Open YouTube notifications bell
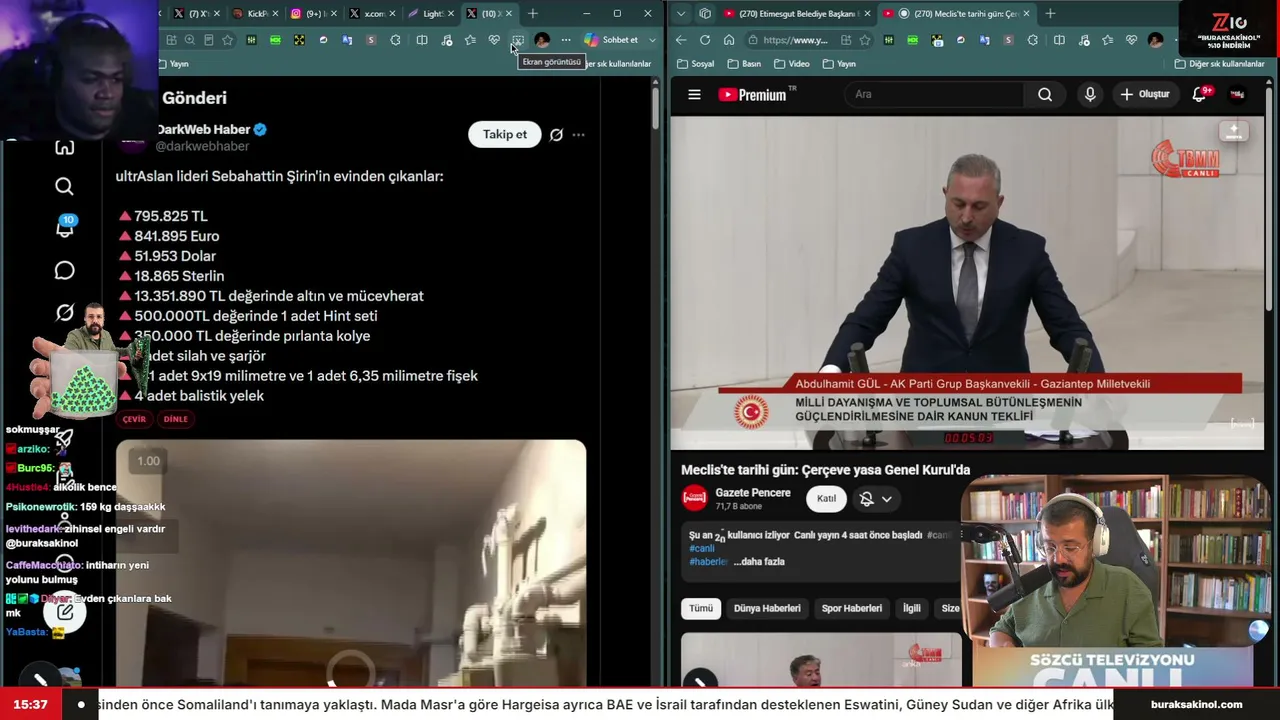Image resolution: width=1280 pixels, height=720 pixels. (x=1200, y=95)
